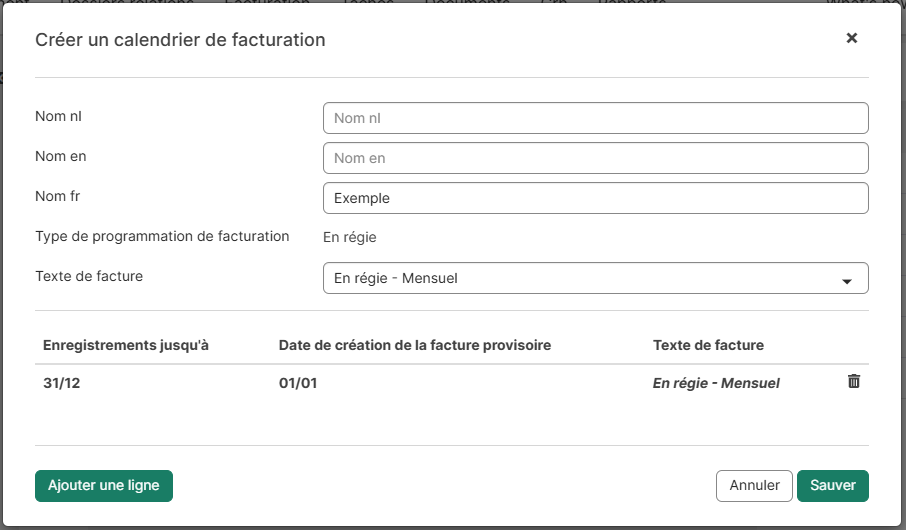Click the Texte de facture form label

pos(89,275)
